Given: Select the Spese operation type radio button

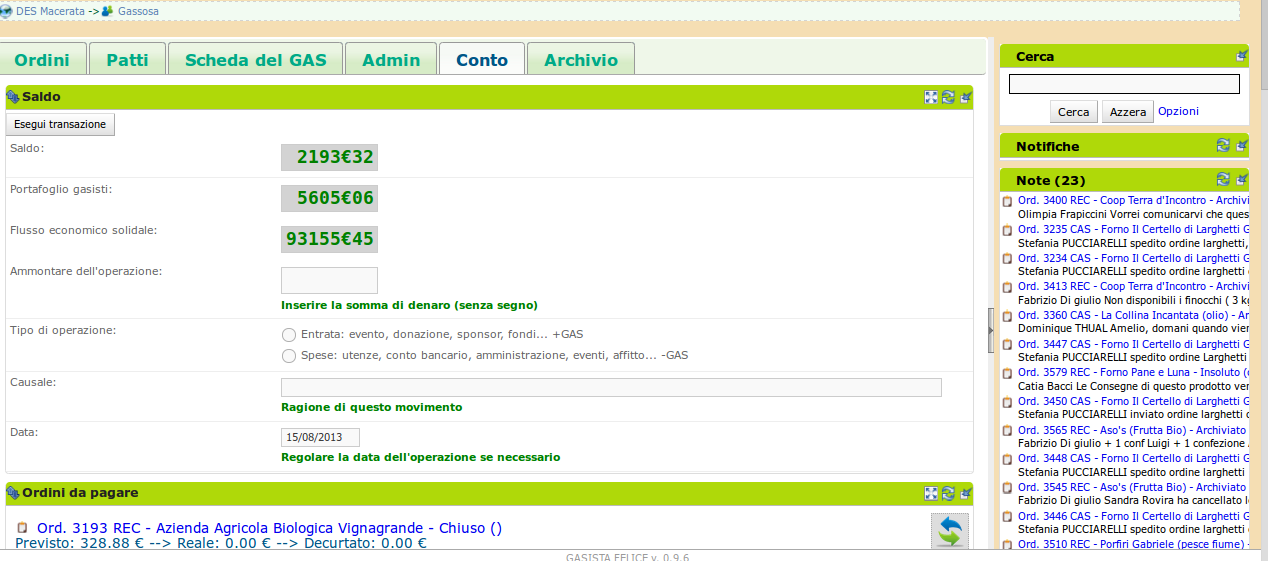Looking at the screenshot, I should [x=289, y=356].
